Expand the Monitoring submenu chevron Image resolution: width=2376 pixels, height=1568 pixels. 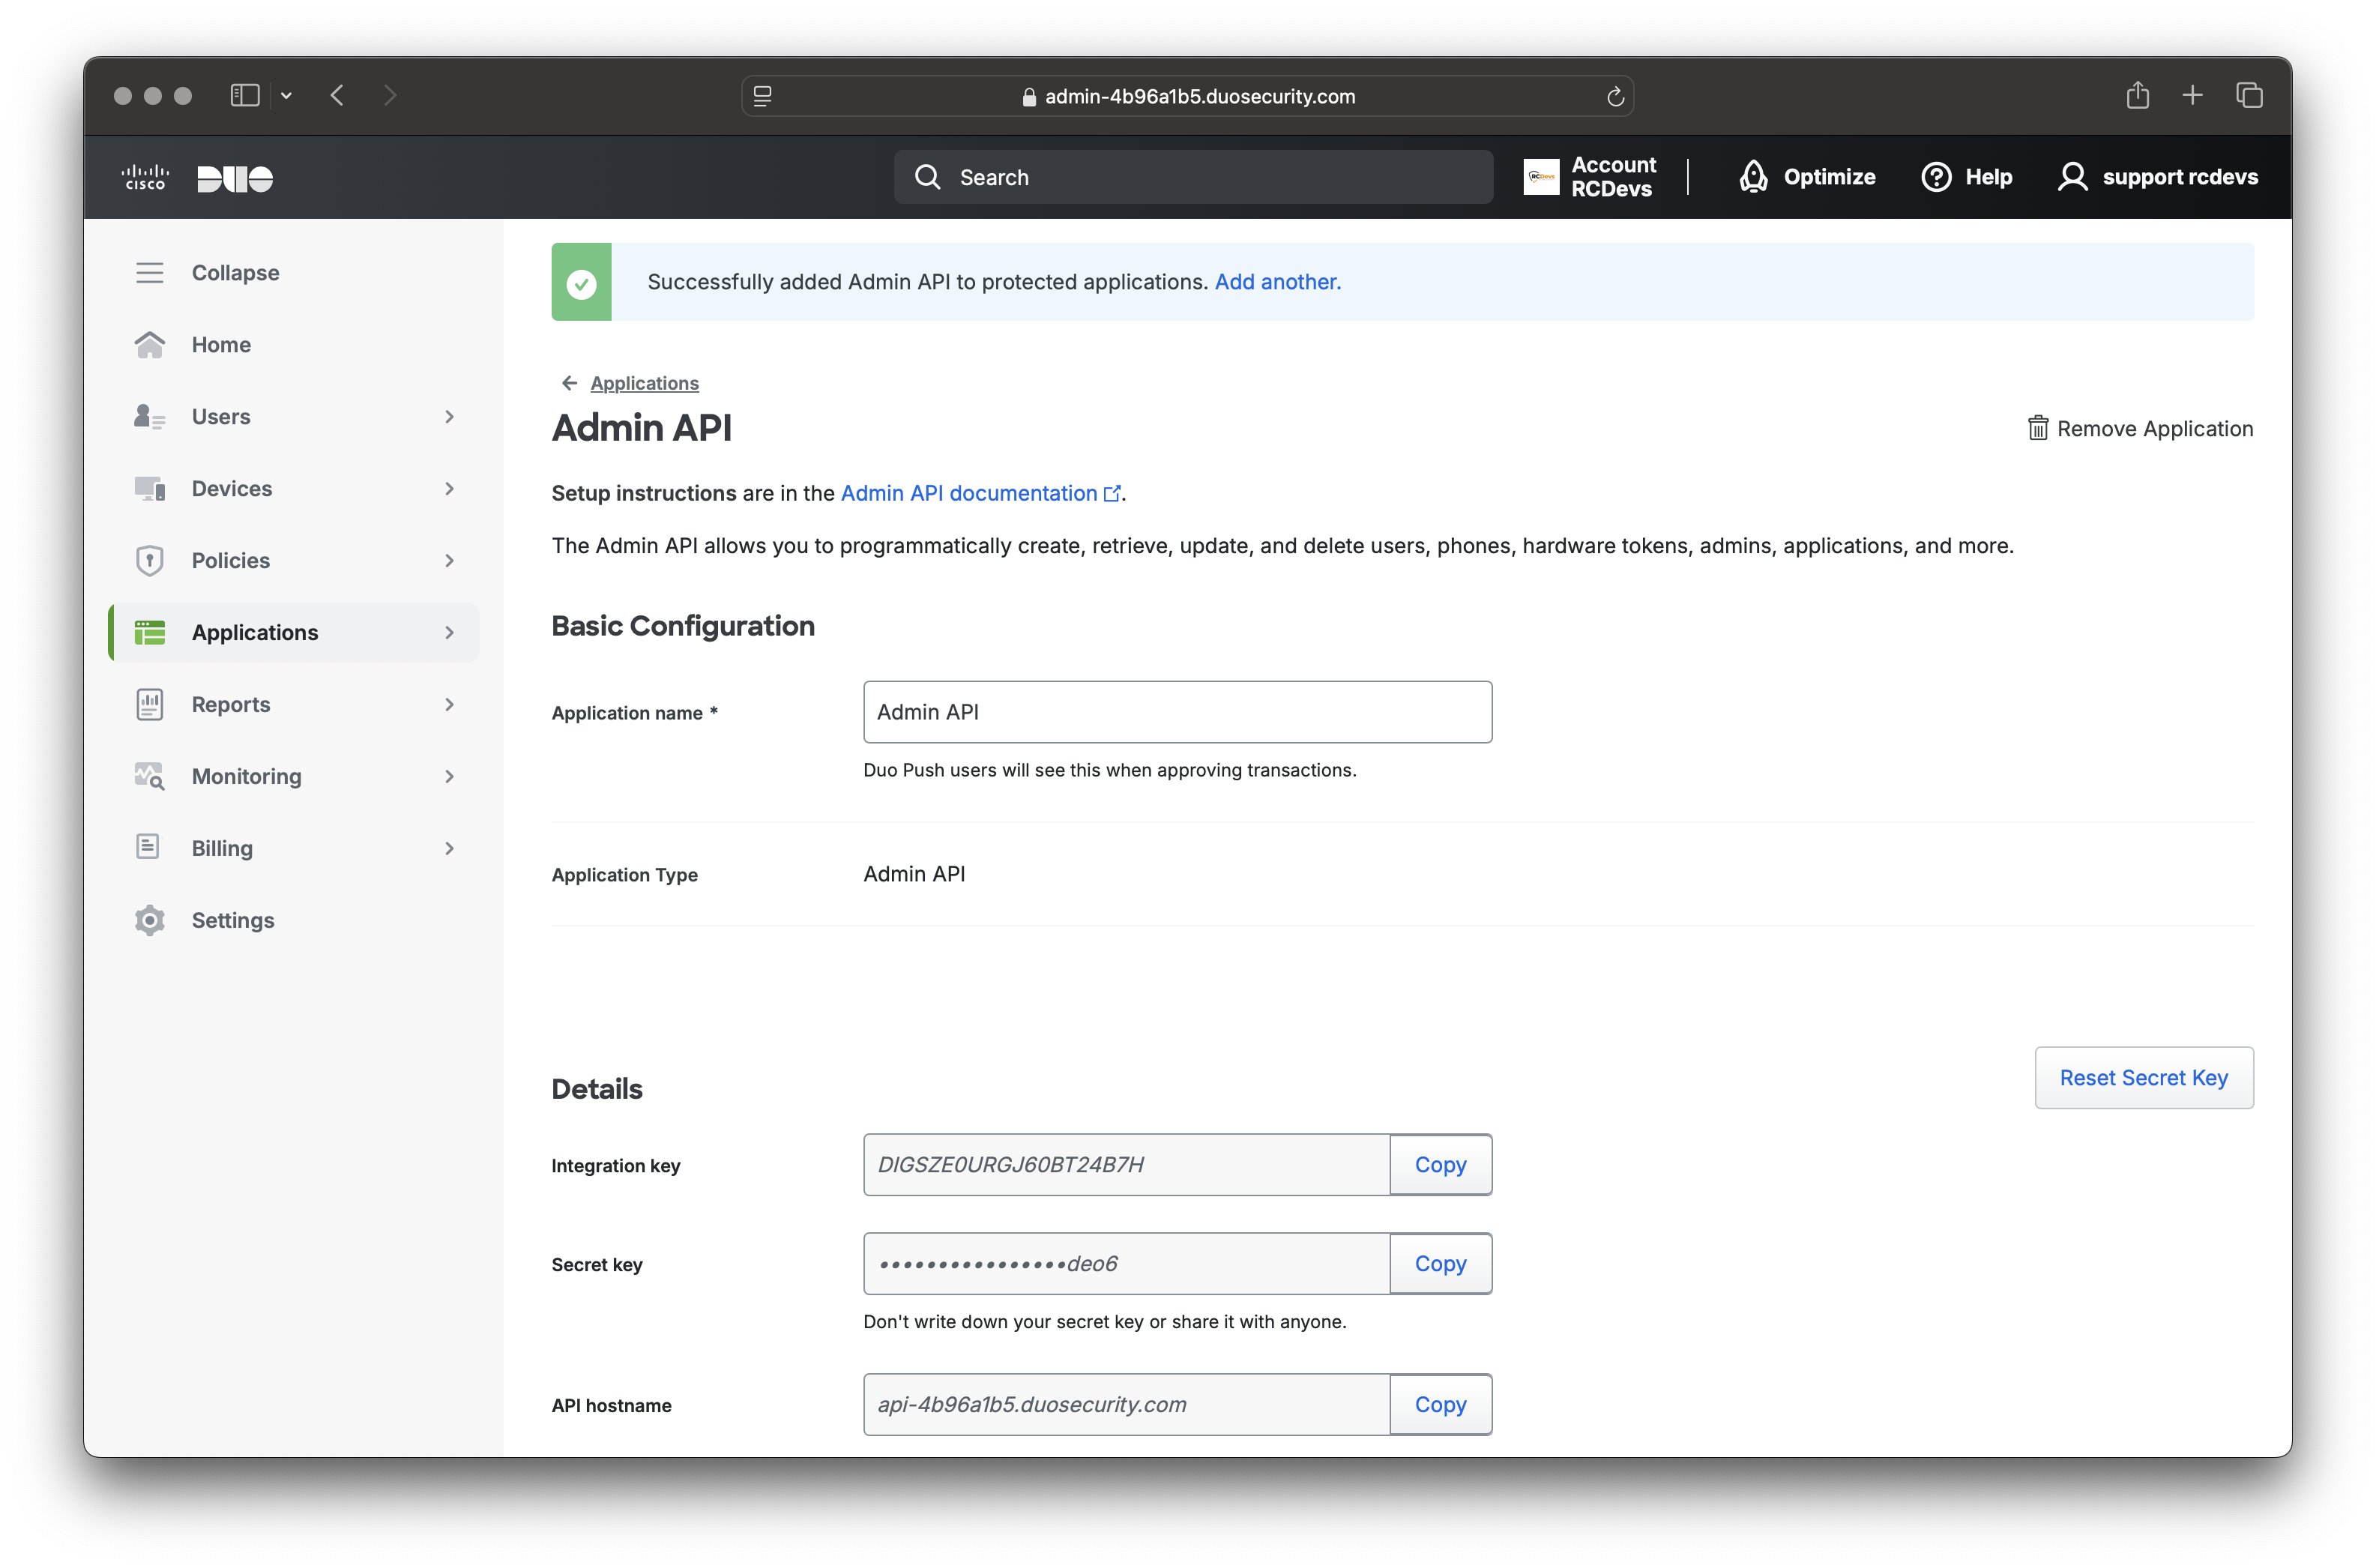tap(450, 777)
